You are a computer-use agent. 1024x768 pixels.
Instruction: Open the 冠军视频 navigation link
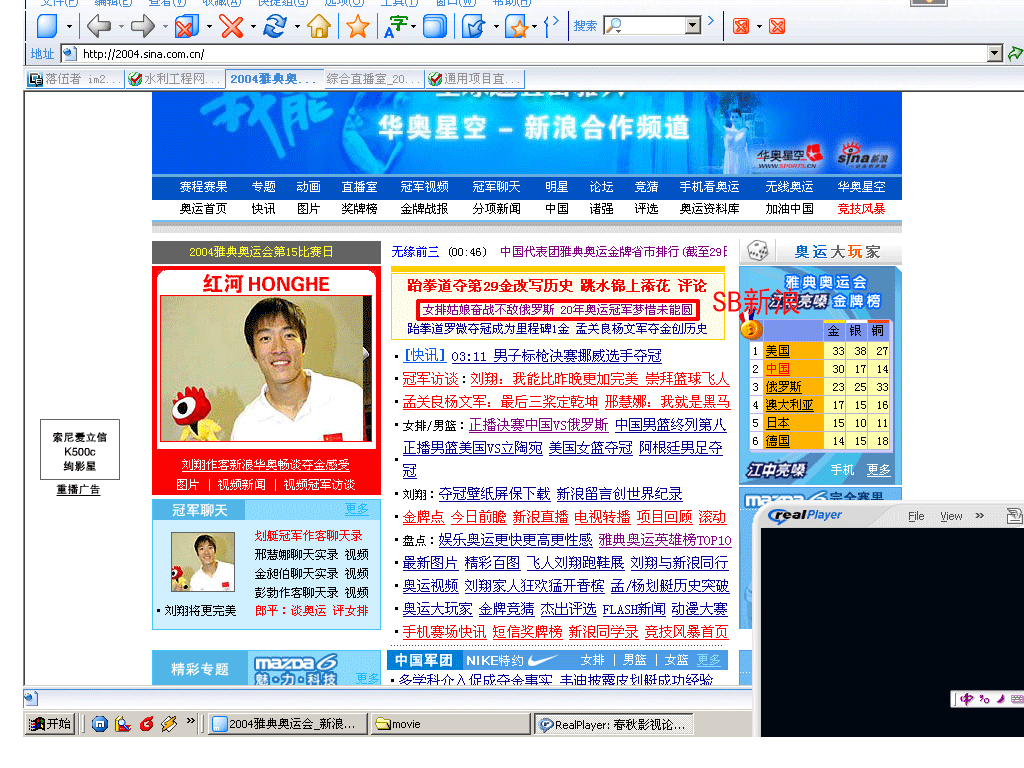tap(424, 187)
